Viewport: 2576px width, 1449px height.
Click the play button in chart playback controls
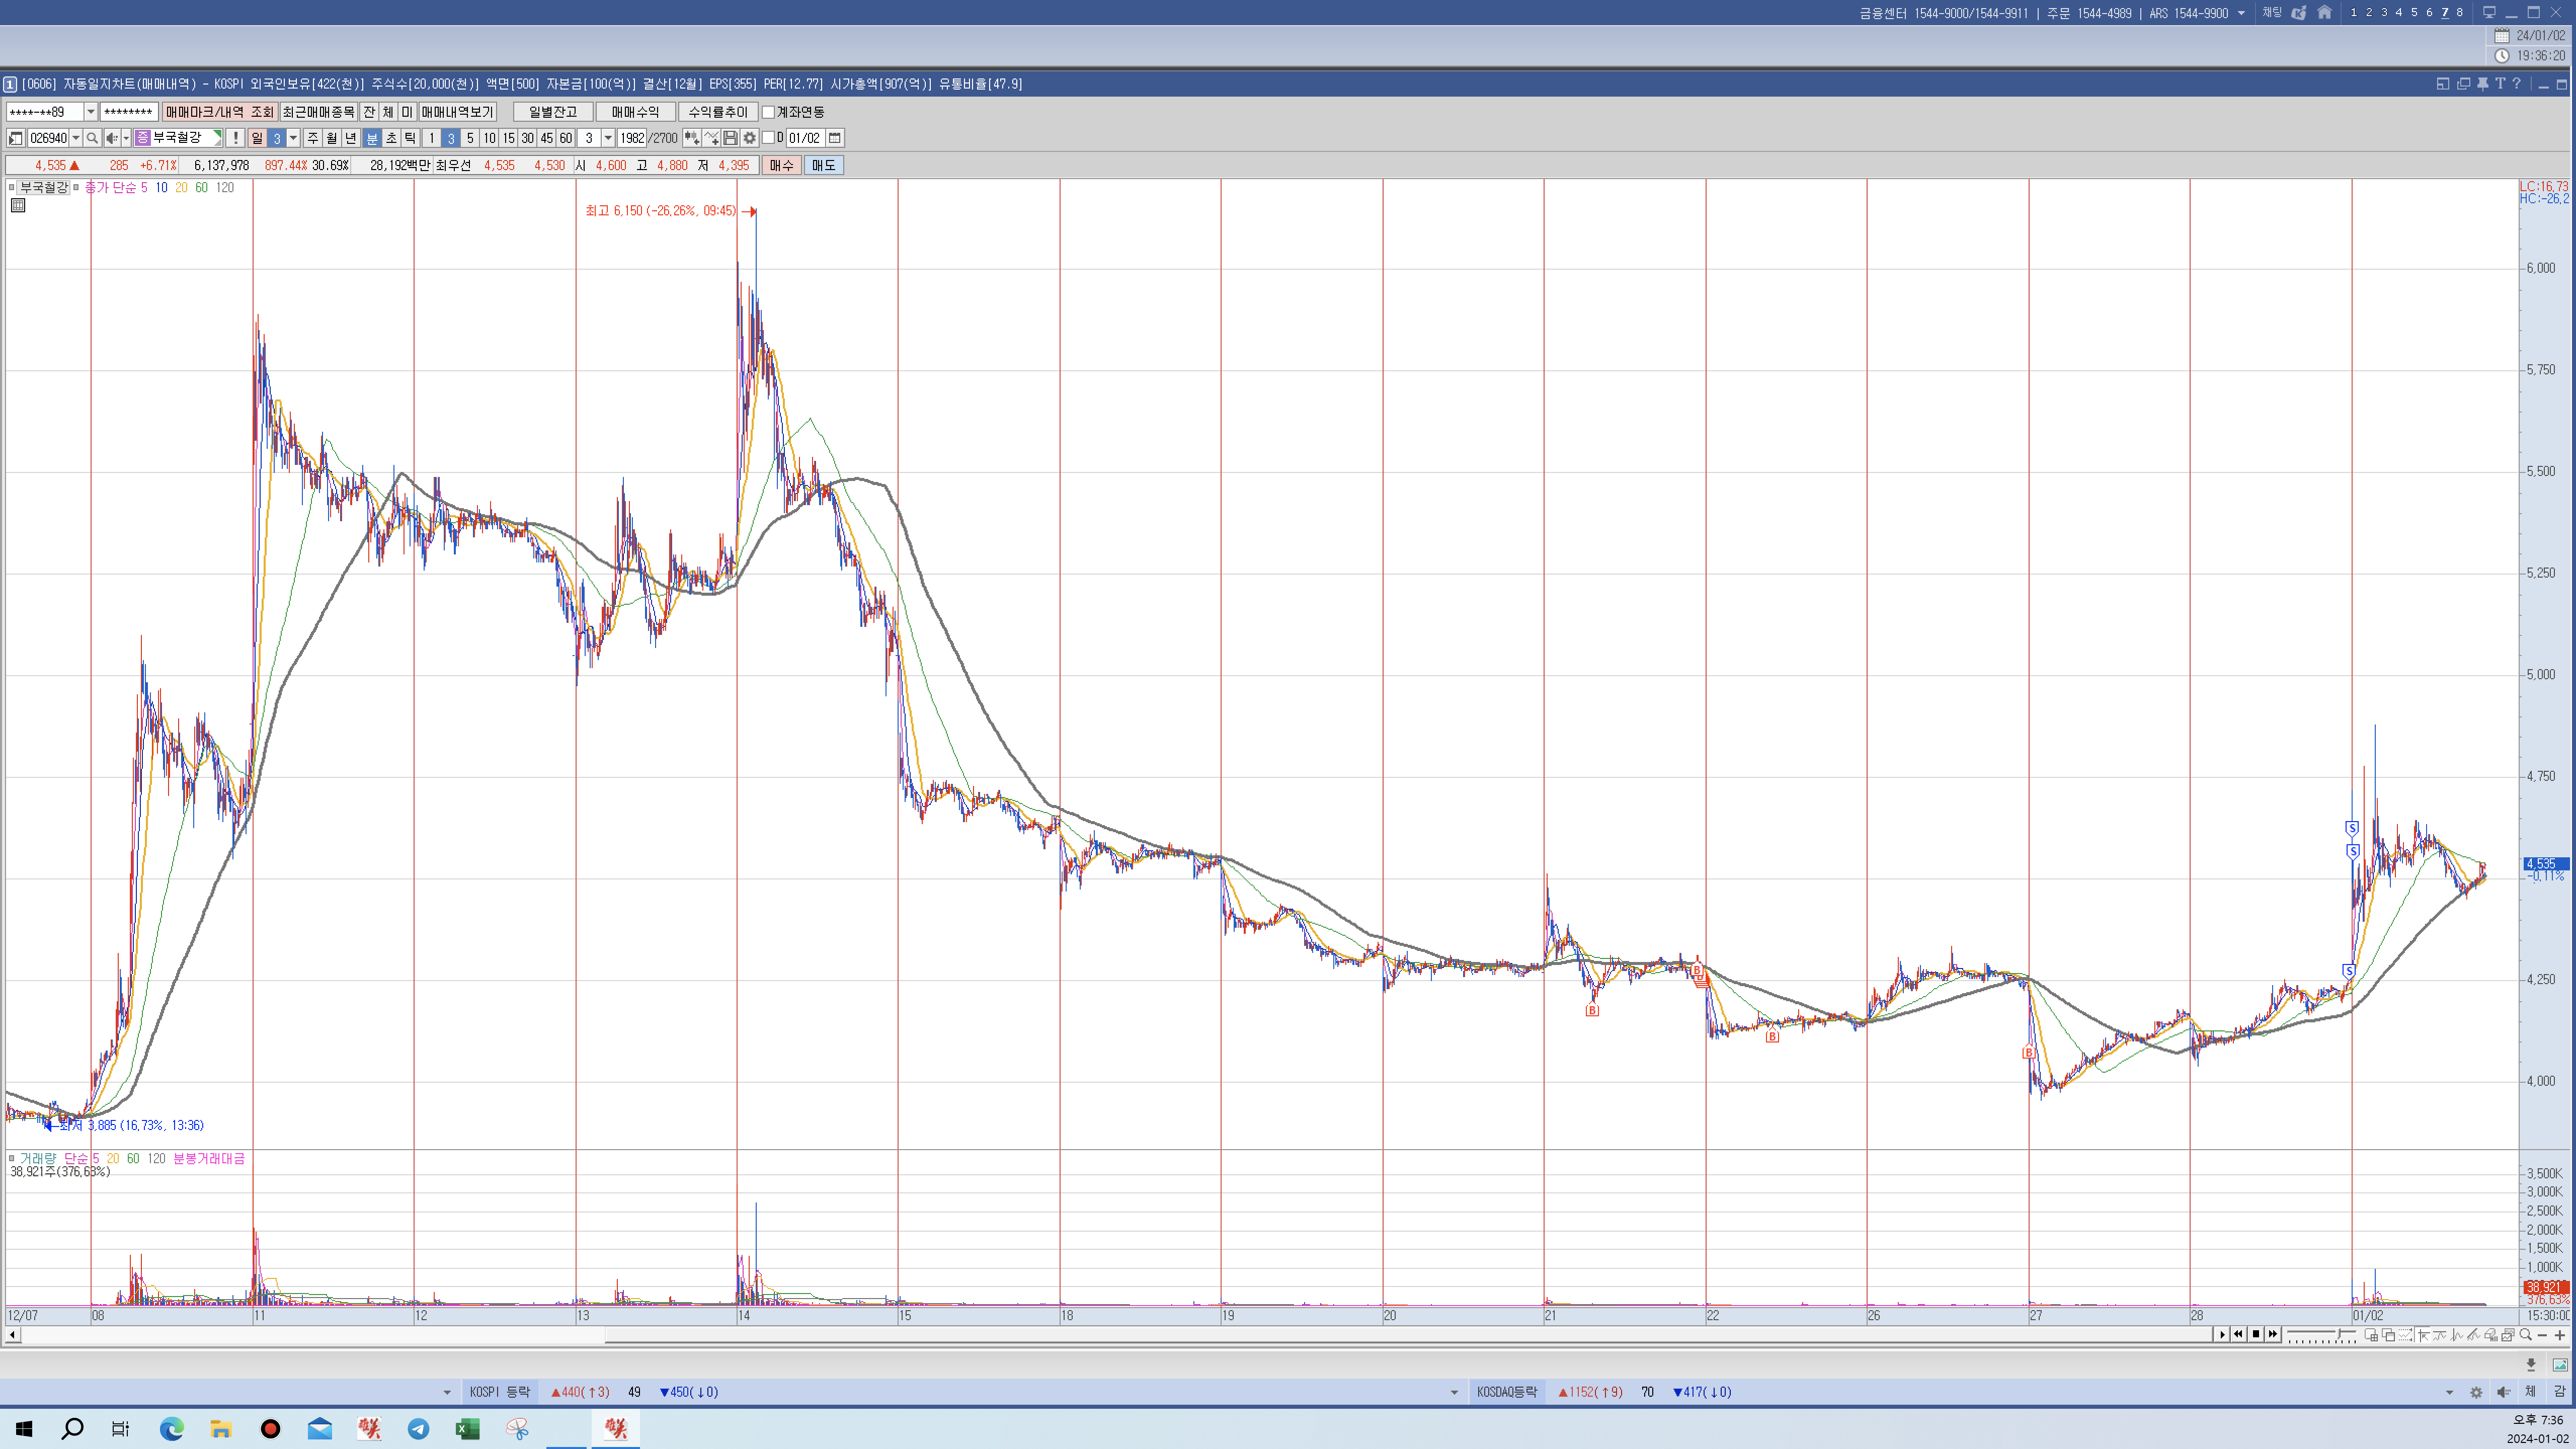(x=2223, y=1335)
